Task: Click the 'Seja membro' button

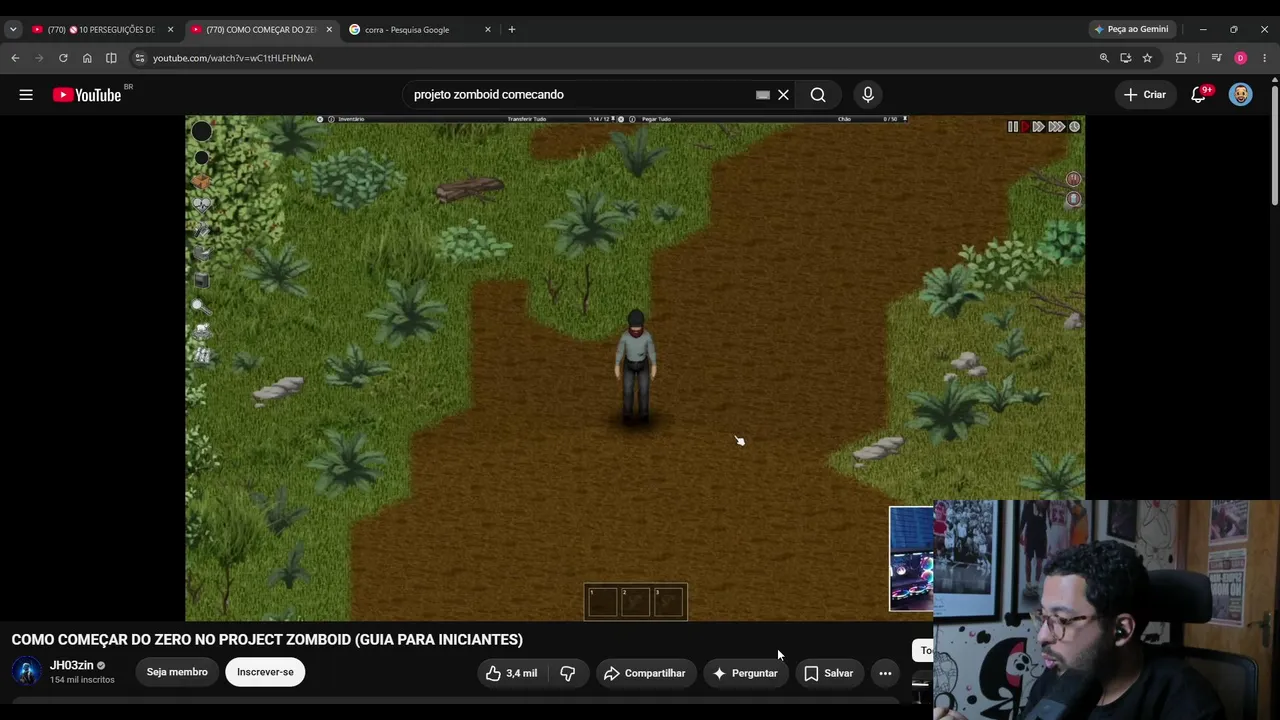Action: coord(177,672)
